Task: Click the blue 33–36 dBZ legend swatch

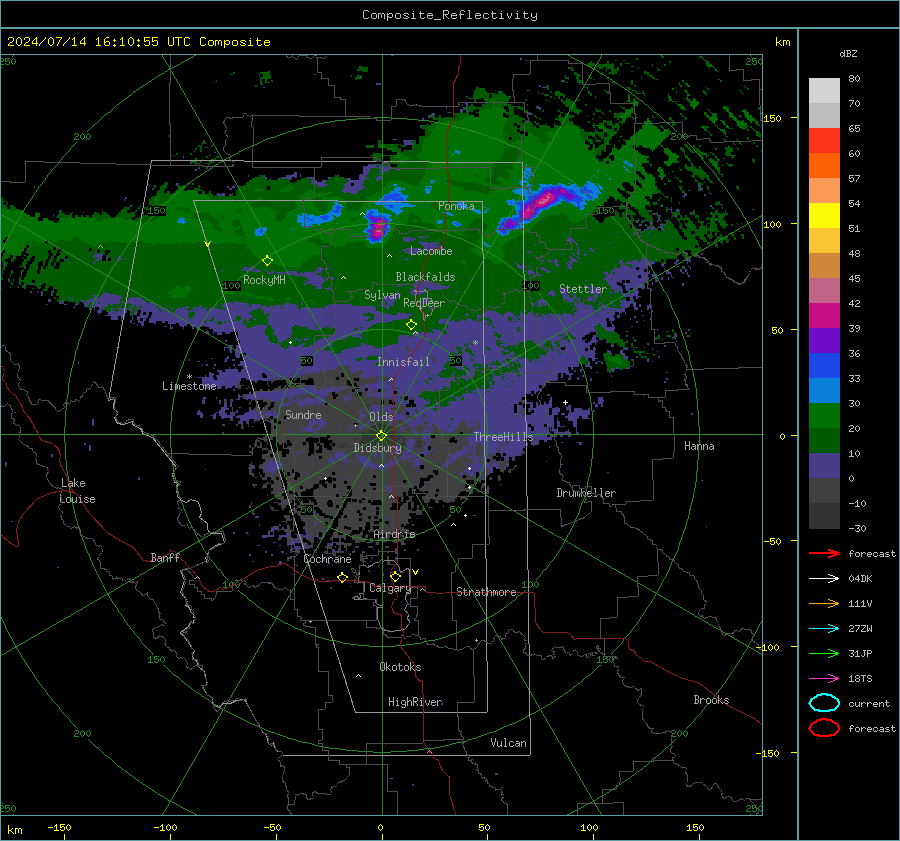Action: (824, 366)
